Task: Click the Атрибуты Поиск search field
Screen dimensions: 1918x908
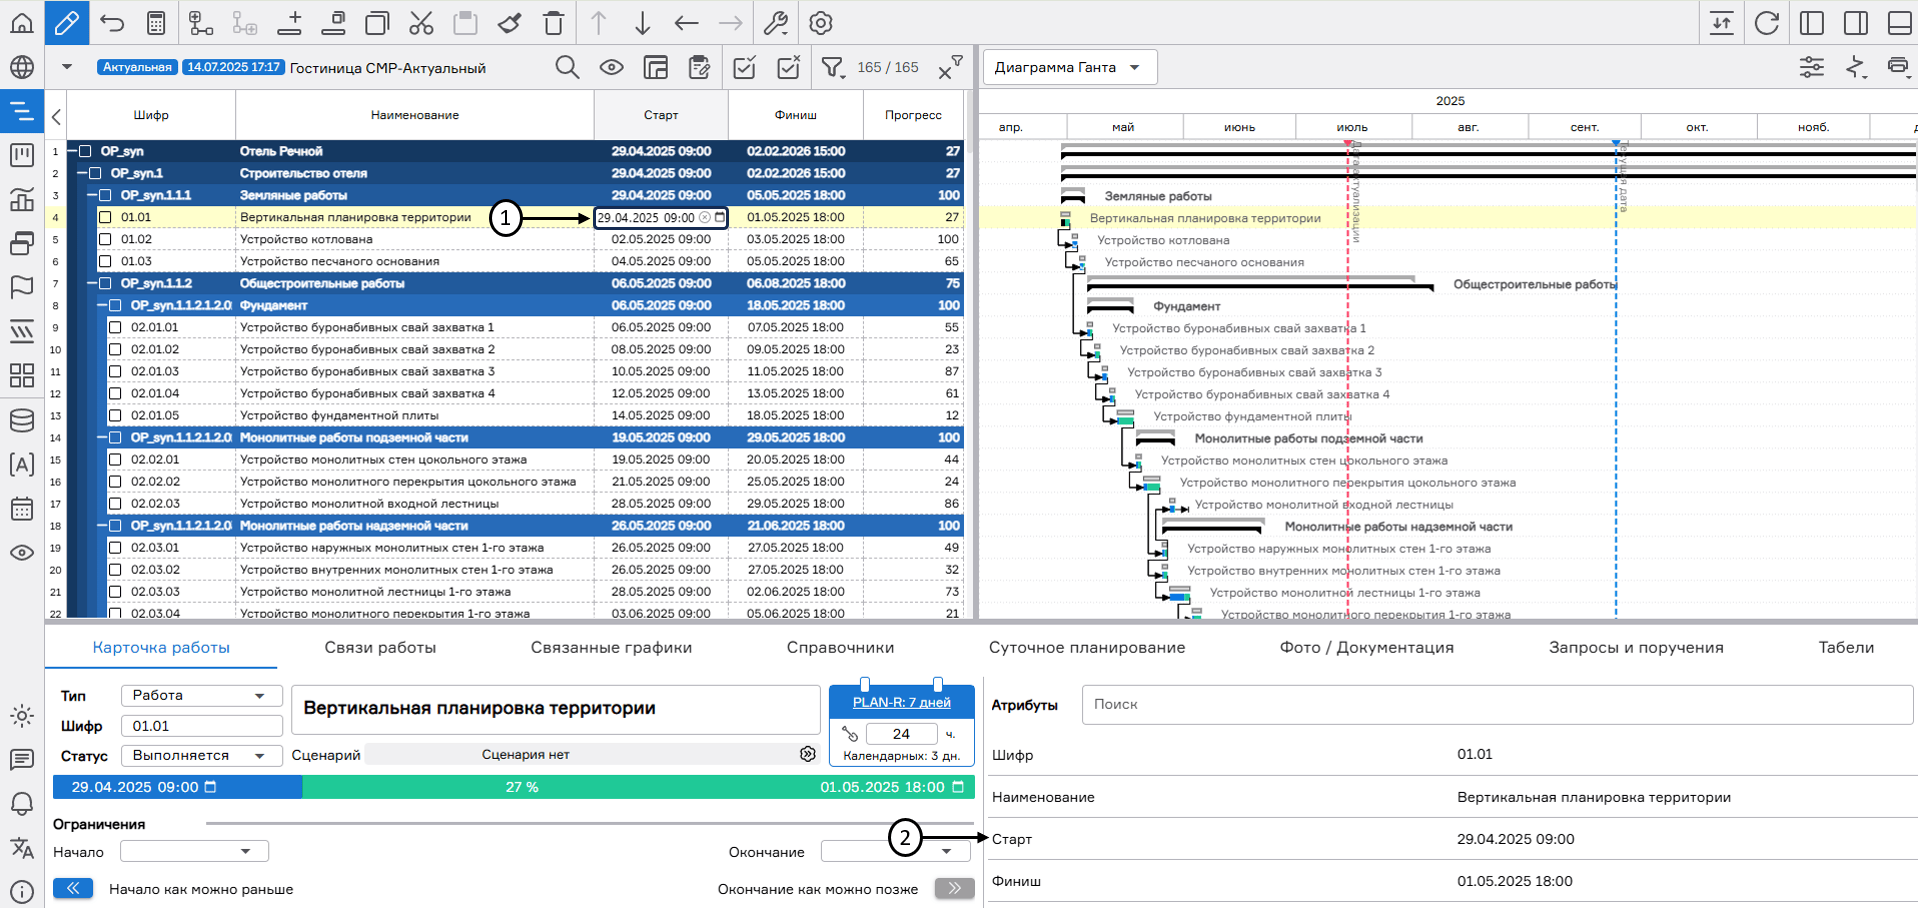Action: coord(1496,704)
